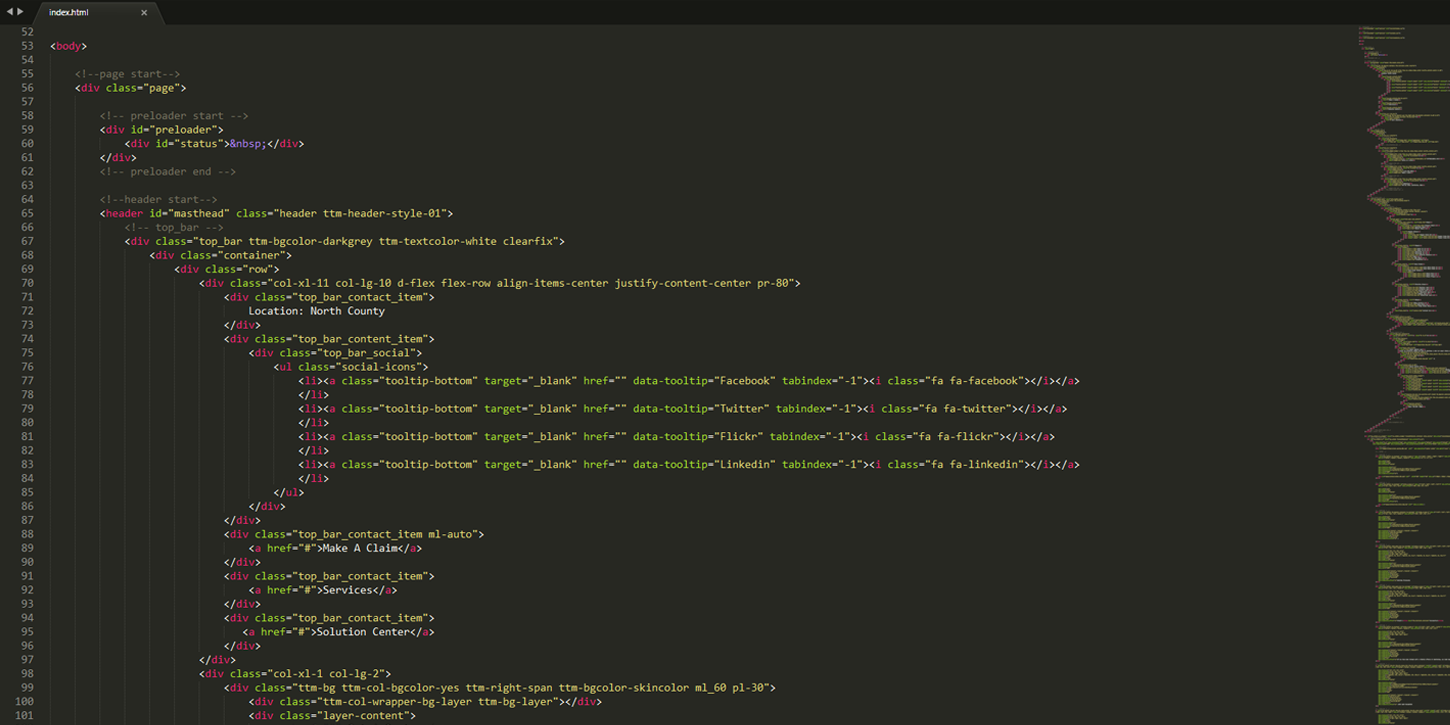The height and width of the screenshot is (725, 1450).
Task: Click the previous tab arrow in tab bar
Action: (10, 12)
